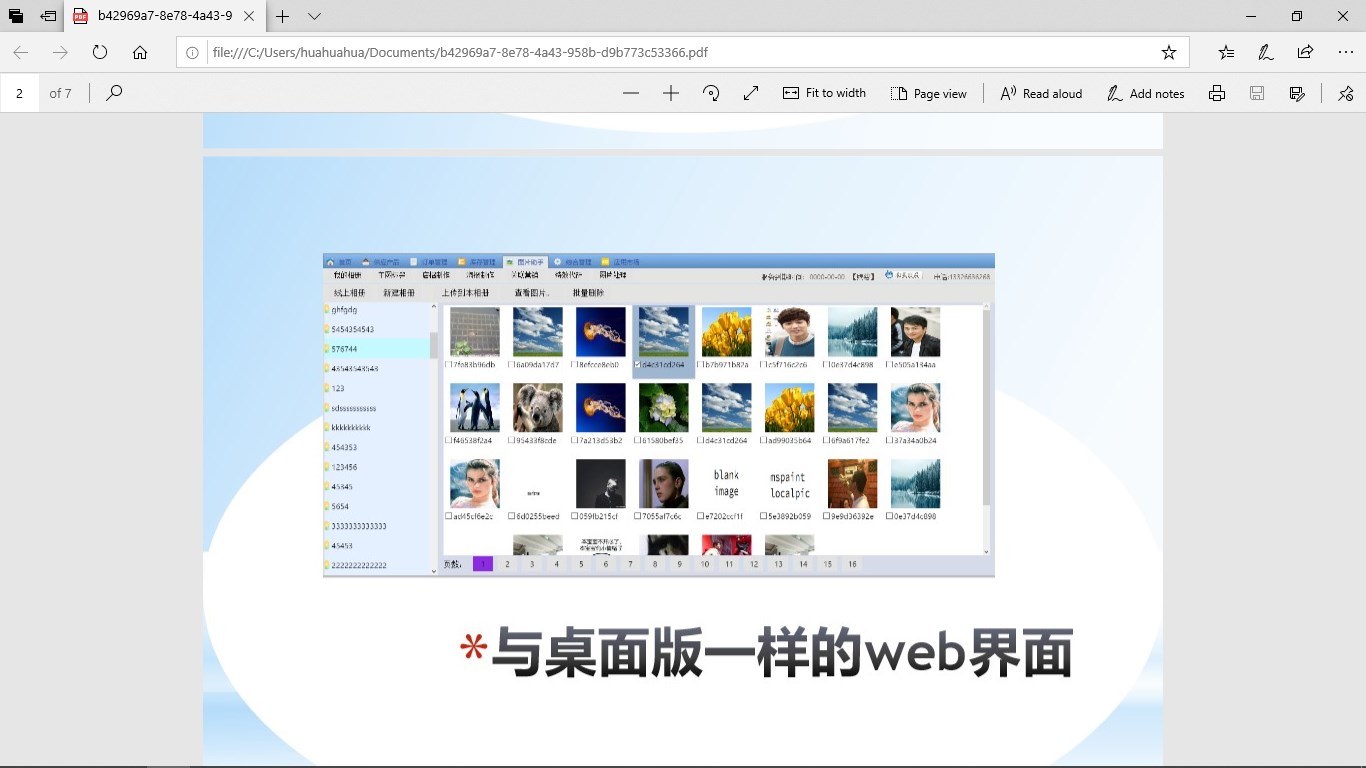Click the image grid vertical scrollbar
The height and width of the screenshot is (768, 1366).
[986, 430]
